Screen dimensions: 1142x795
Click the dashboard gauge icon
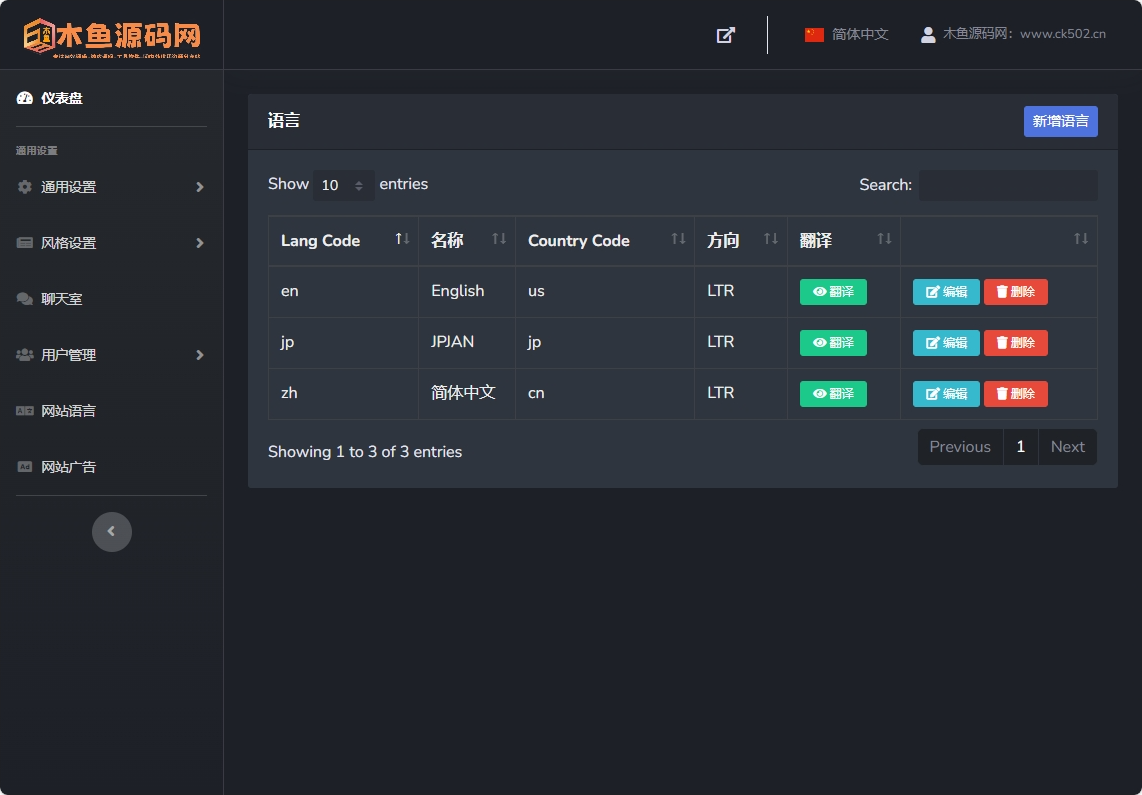25,98
